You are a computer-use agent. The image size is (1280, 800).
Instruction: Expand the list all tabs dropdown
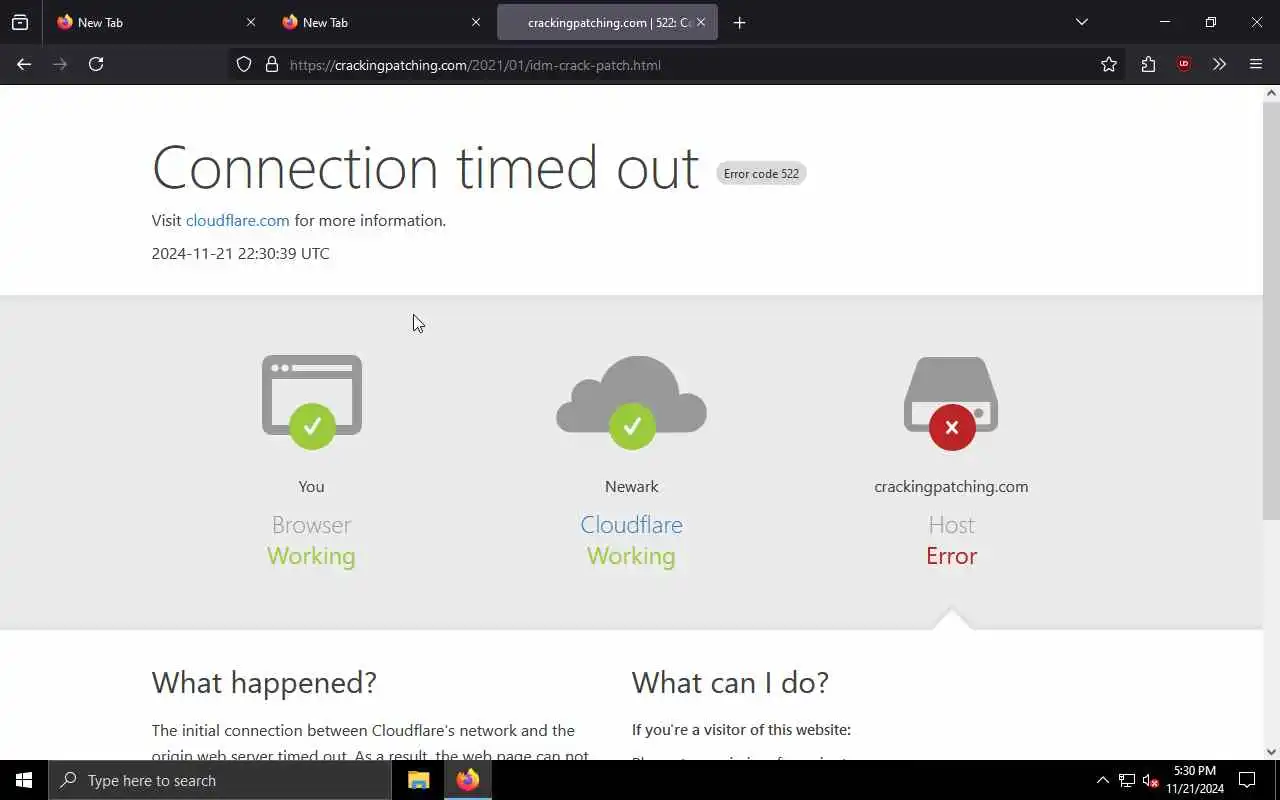(x=1082, y=22)
